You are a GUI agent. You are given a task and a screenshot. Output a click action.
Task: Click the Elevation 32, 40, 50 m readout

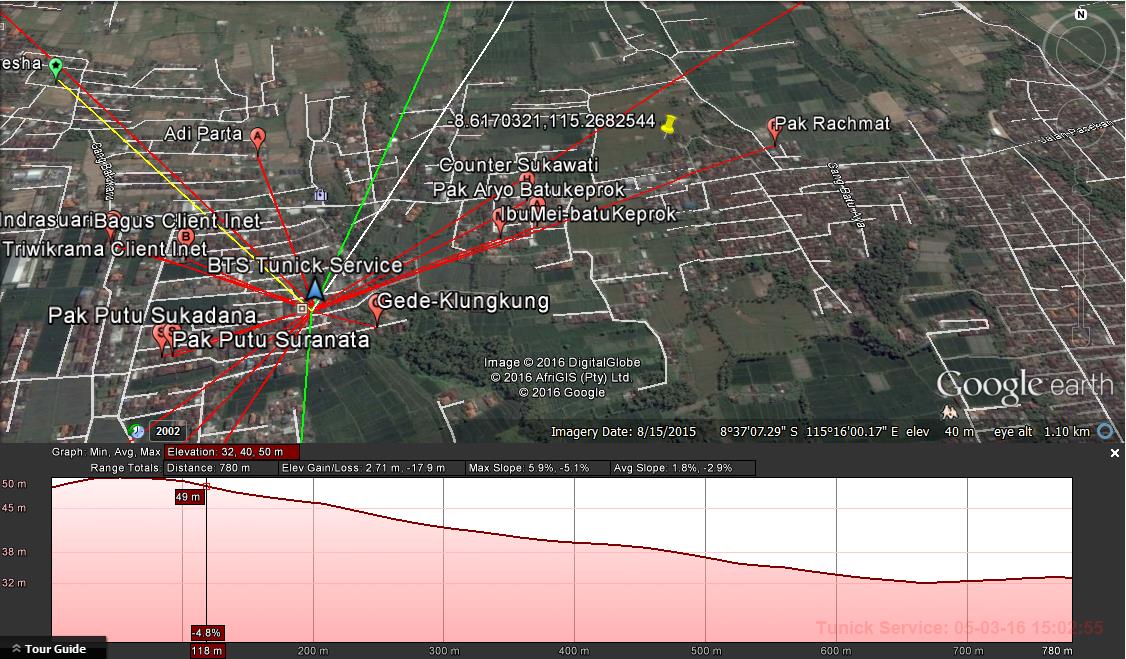click(232, 452)
